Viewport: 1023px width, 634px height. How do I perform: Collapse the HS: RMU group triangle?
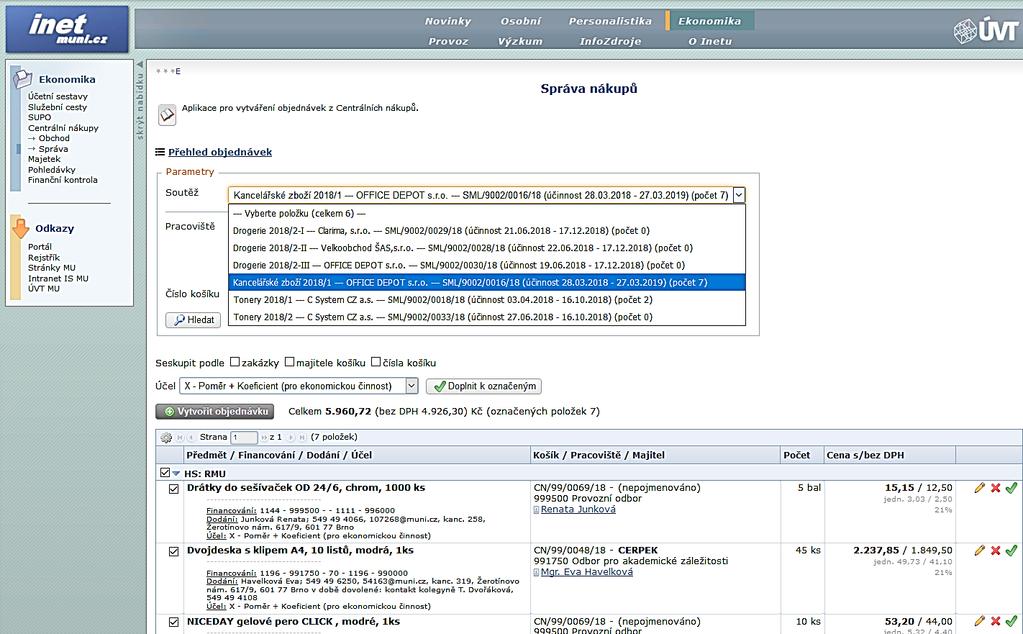click(x=176, y=474)
